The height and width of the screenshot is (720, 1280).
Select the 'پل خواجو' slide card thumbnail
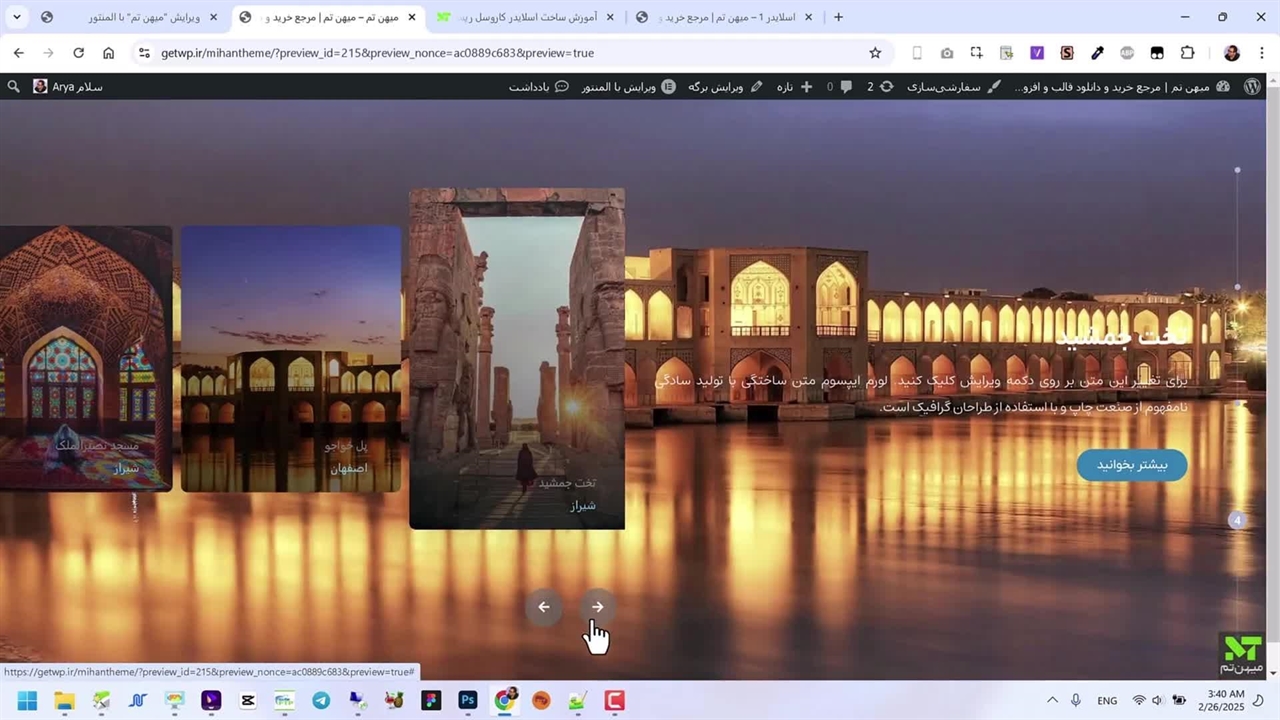291,358
